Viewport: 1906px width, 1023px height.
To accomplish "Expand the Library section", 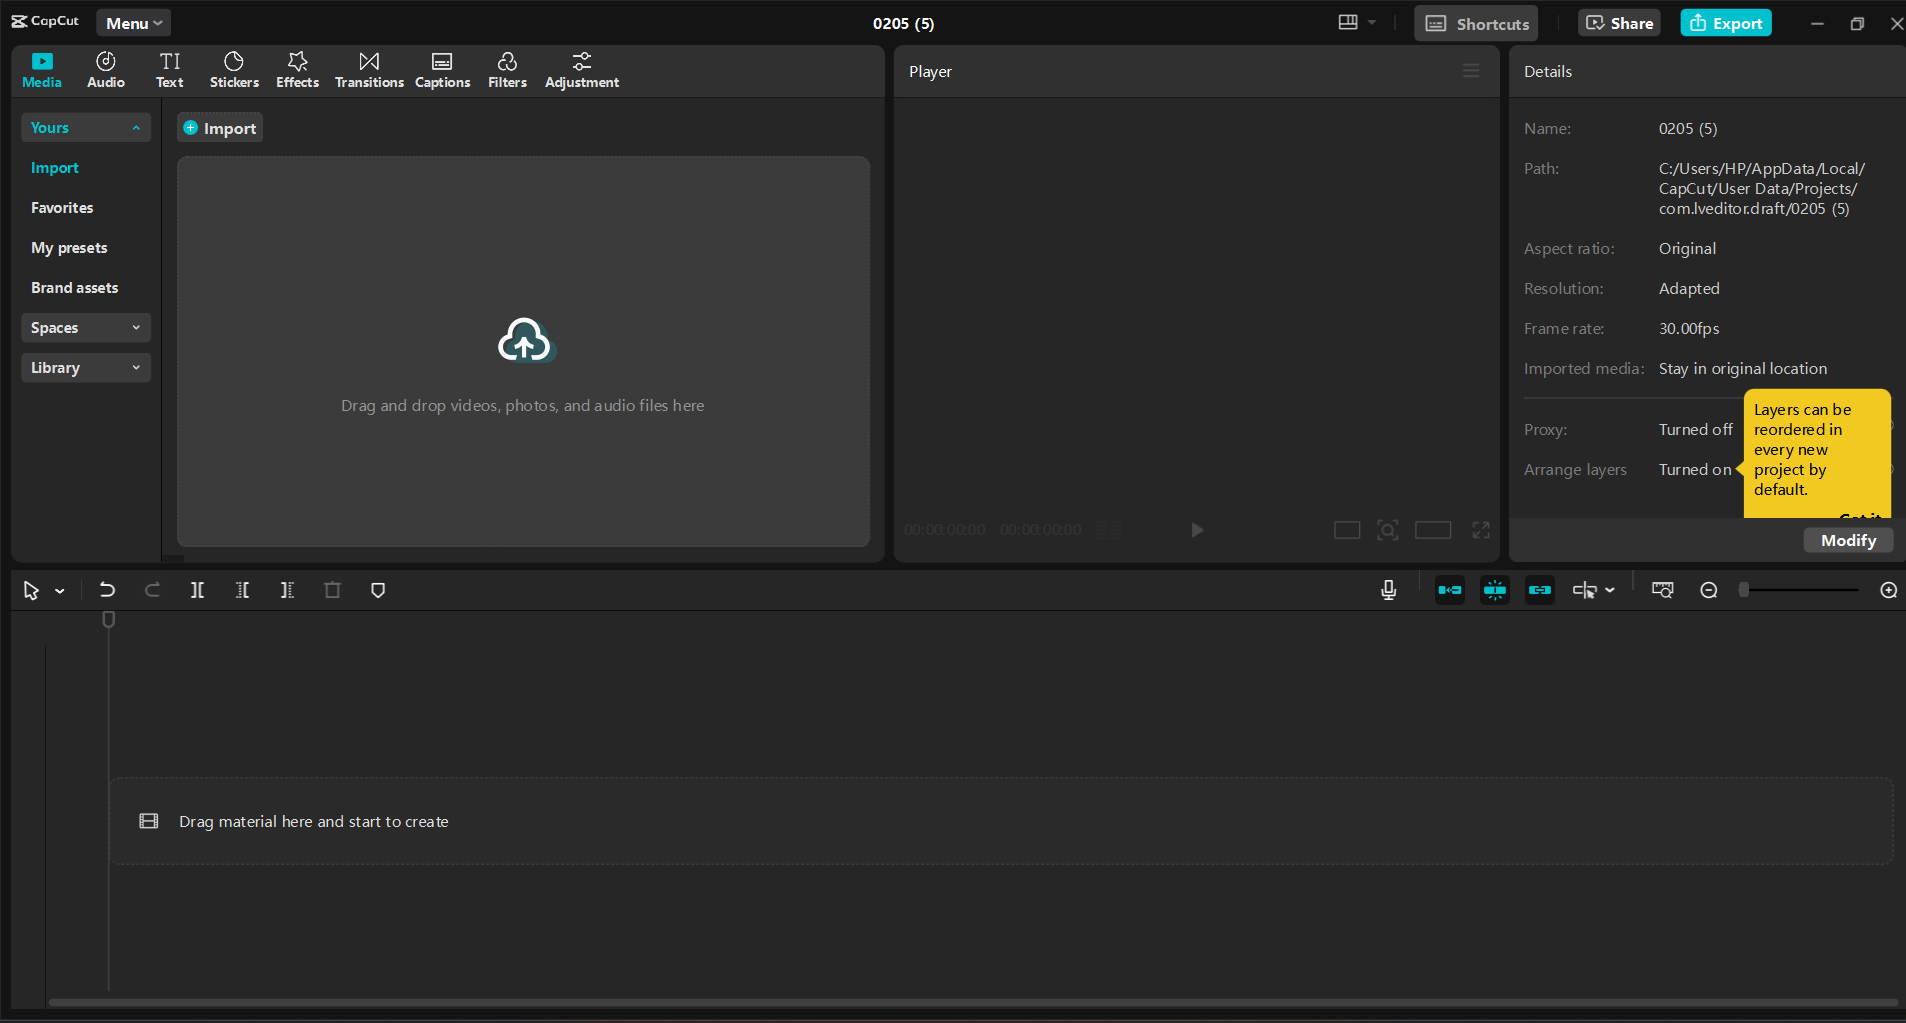I will click(x=85, y=368).
